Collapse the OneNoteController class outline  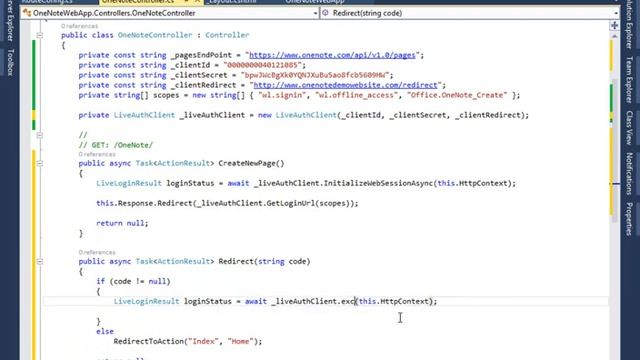(x=40, y=35)
